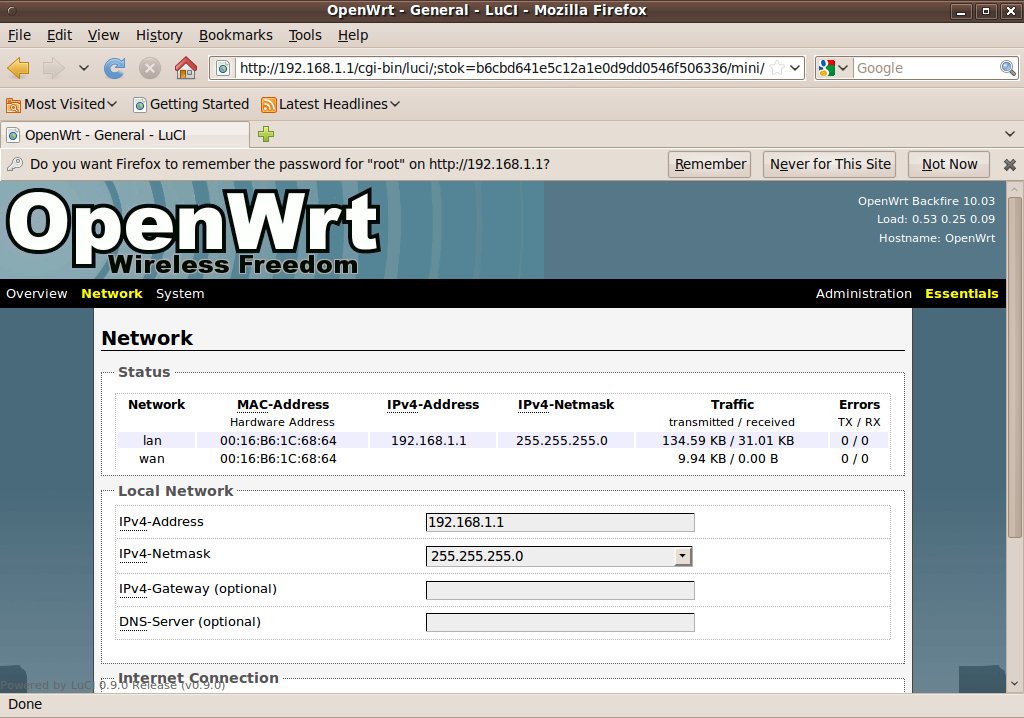Image resolution: width=1024 pixels, height=718 pixels.
Task: Switch to the System tab
Action: (180, 293)
